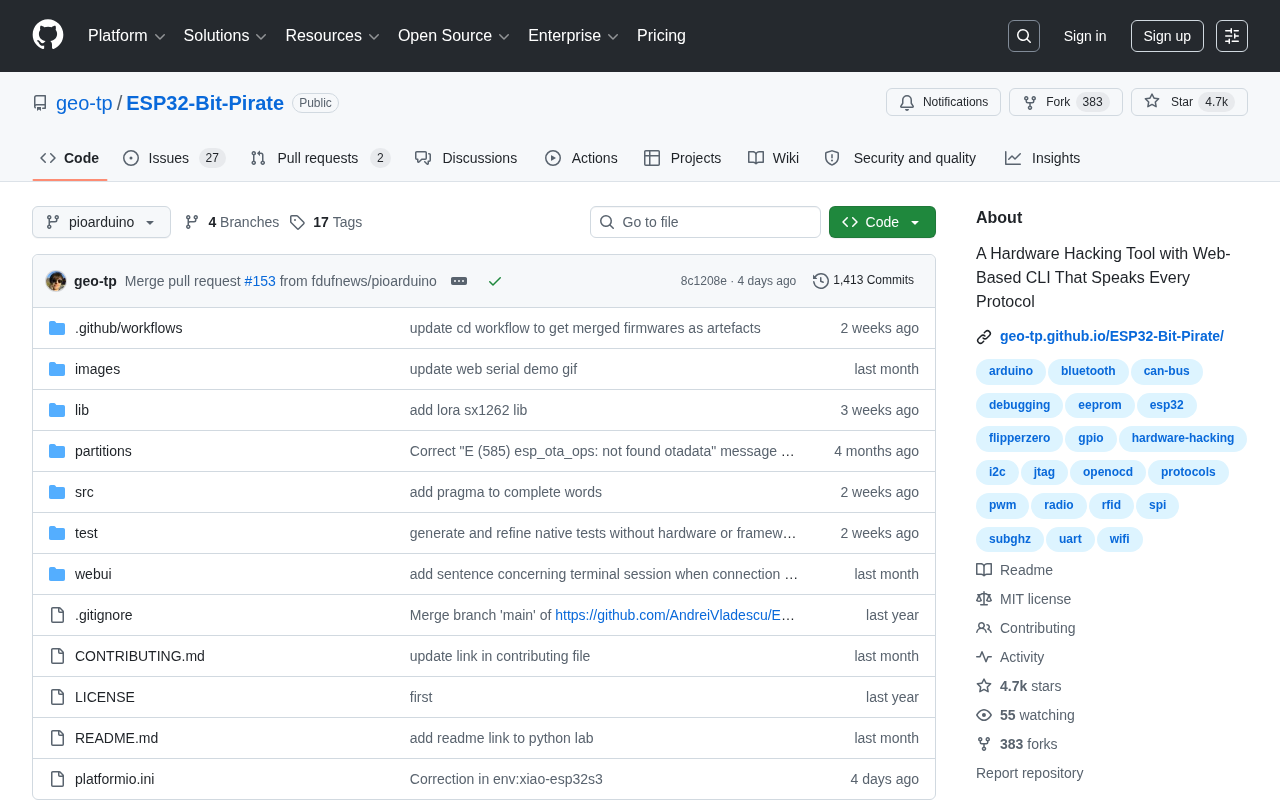Click the link icon next to project website
Viewport: 1280px width, 800px height.
(984, 337)
